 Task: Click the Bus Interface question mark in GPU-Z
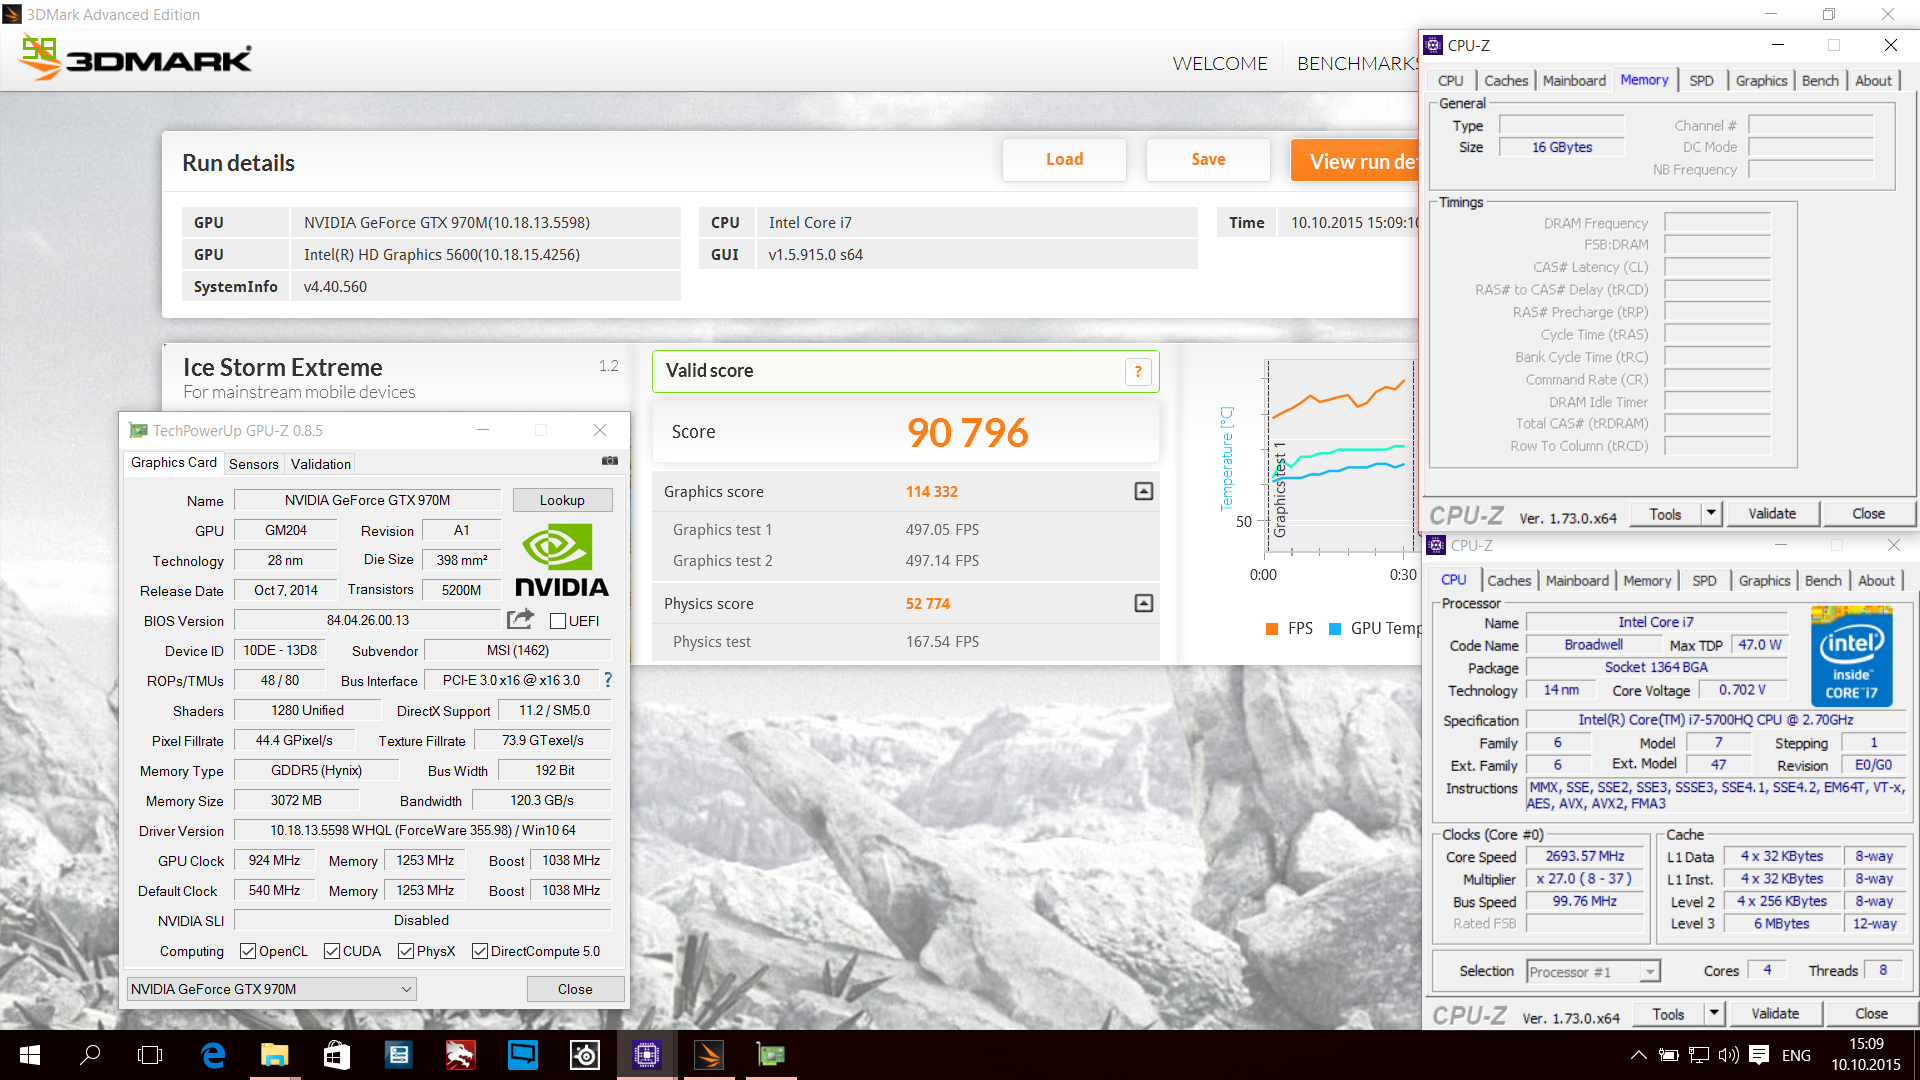607,680
